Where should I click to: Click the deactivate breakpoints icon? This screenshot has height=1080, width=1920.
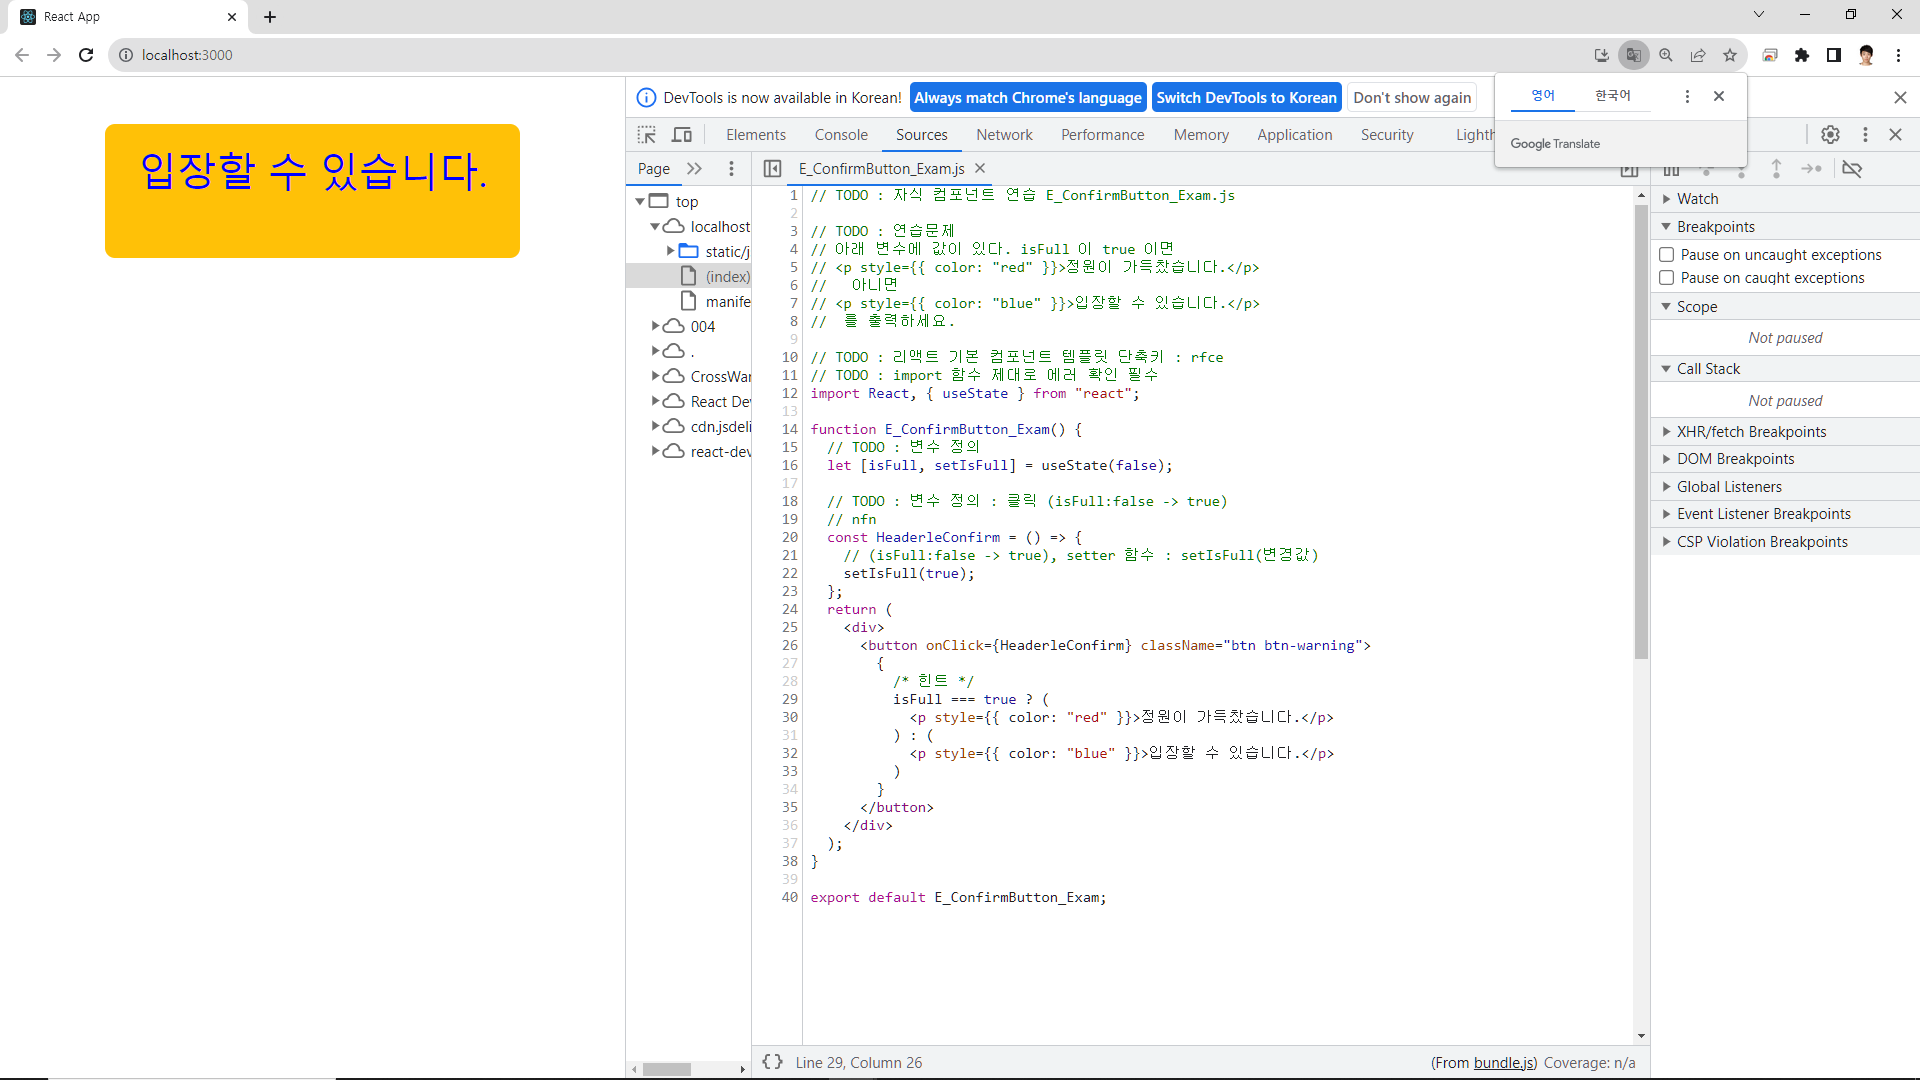coord(1852,169)
